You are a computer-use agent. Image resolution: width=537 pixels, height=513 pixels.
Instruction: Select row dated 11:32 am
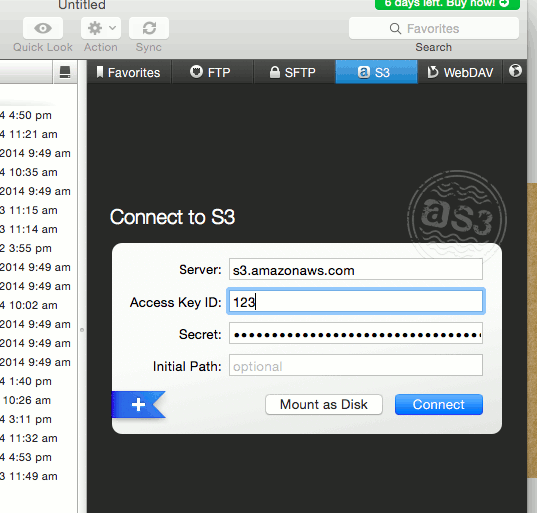tap(38, 438)
